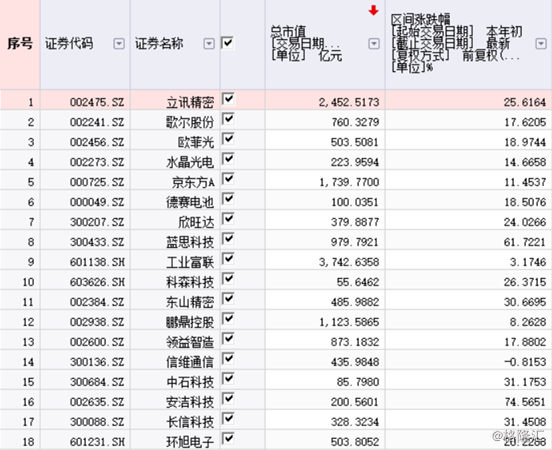
Task: Uncheck the checkbox for 立讯精密
Action: (x=228, y=99)
